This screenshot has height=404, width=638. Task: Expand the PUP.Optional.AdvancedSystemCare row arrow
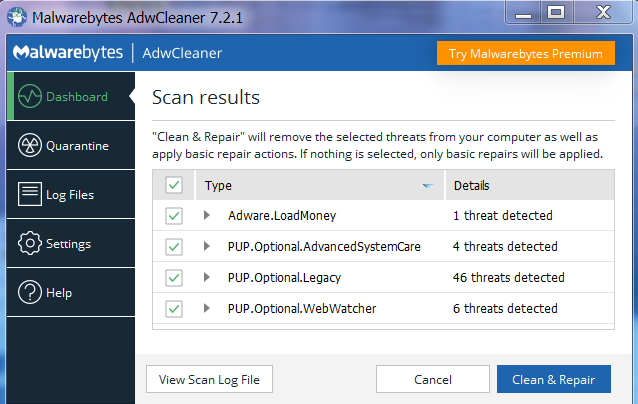coord(207,246)
